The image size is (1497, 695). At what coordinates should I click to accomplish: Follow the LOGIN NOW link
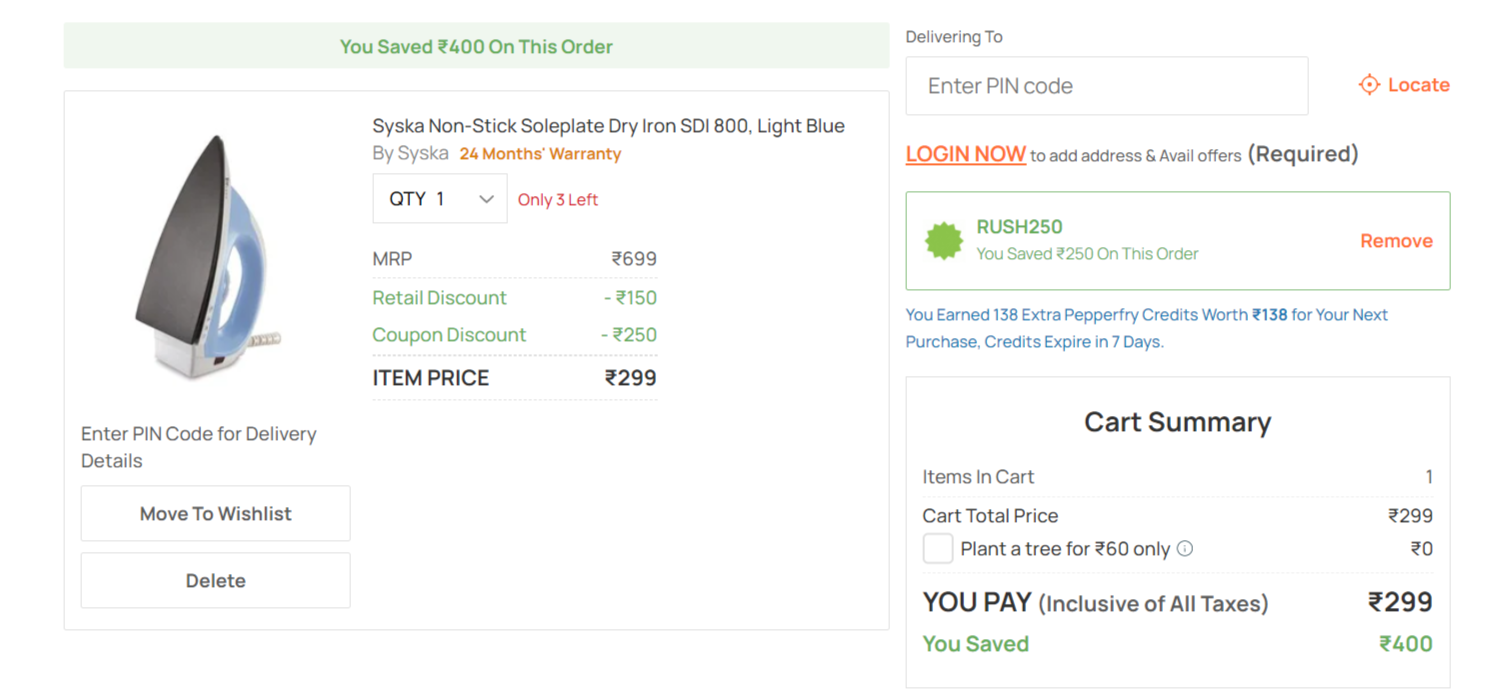966,154
